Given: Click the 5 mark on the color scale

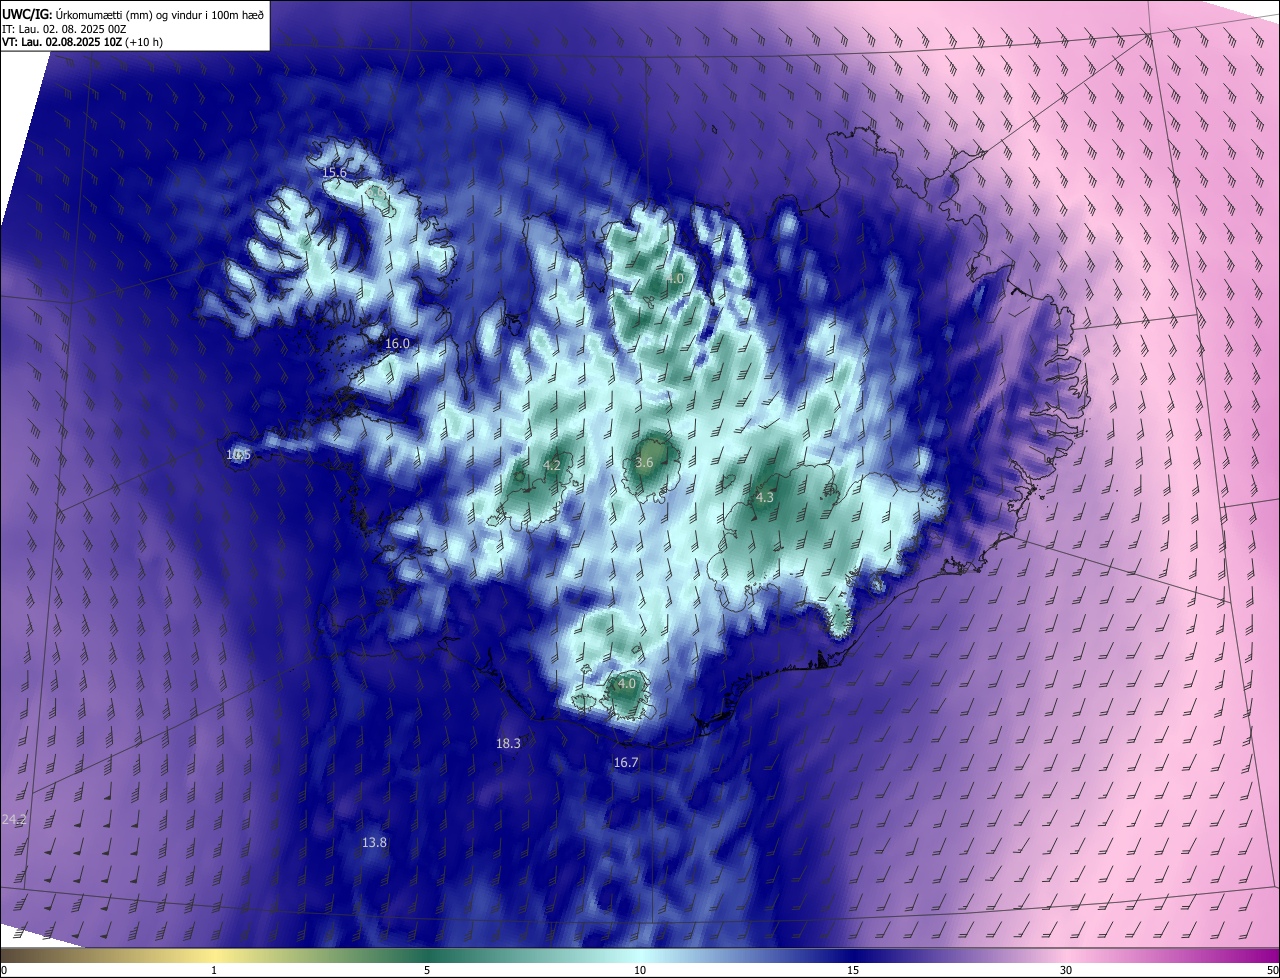Looking at the screenshot, I should [x=427, y=970].
